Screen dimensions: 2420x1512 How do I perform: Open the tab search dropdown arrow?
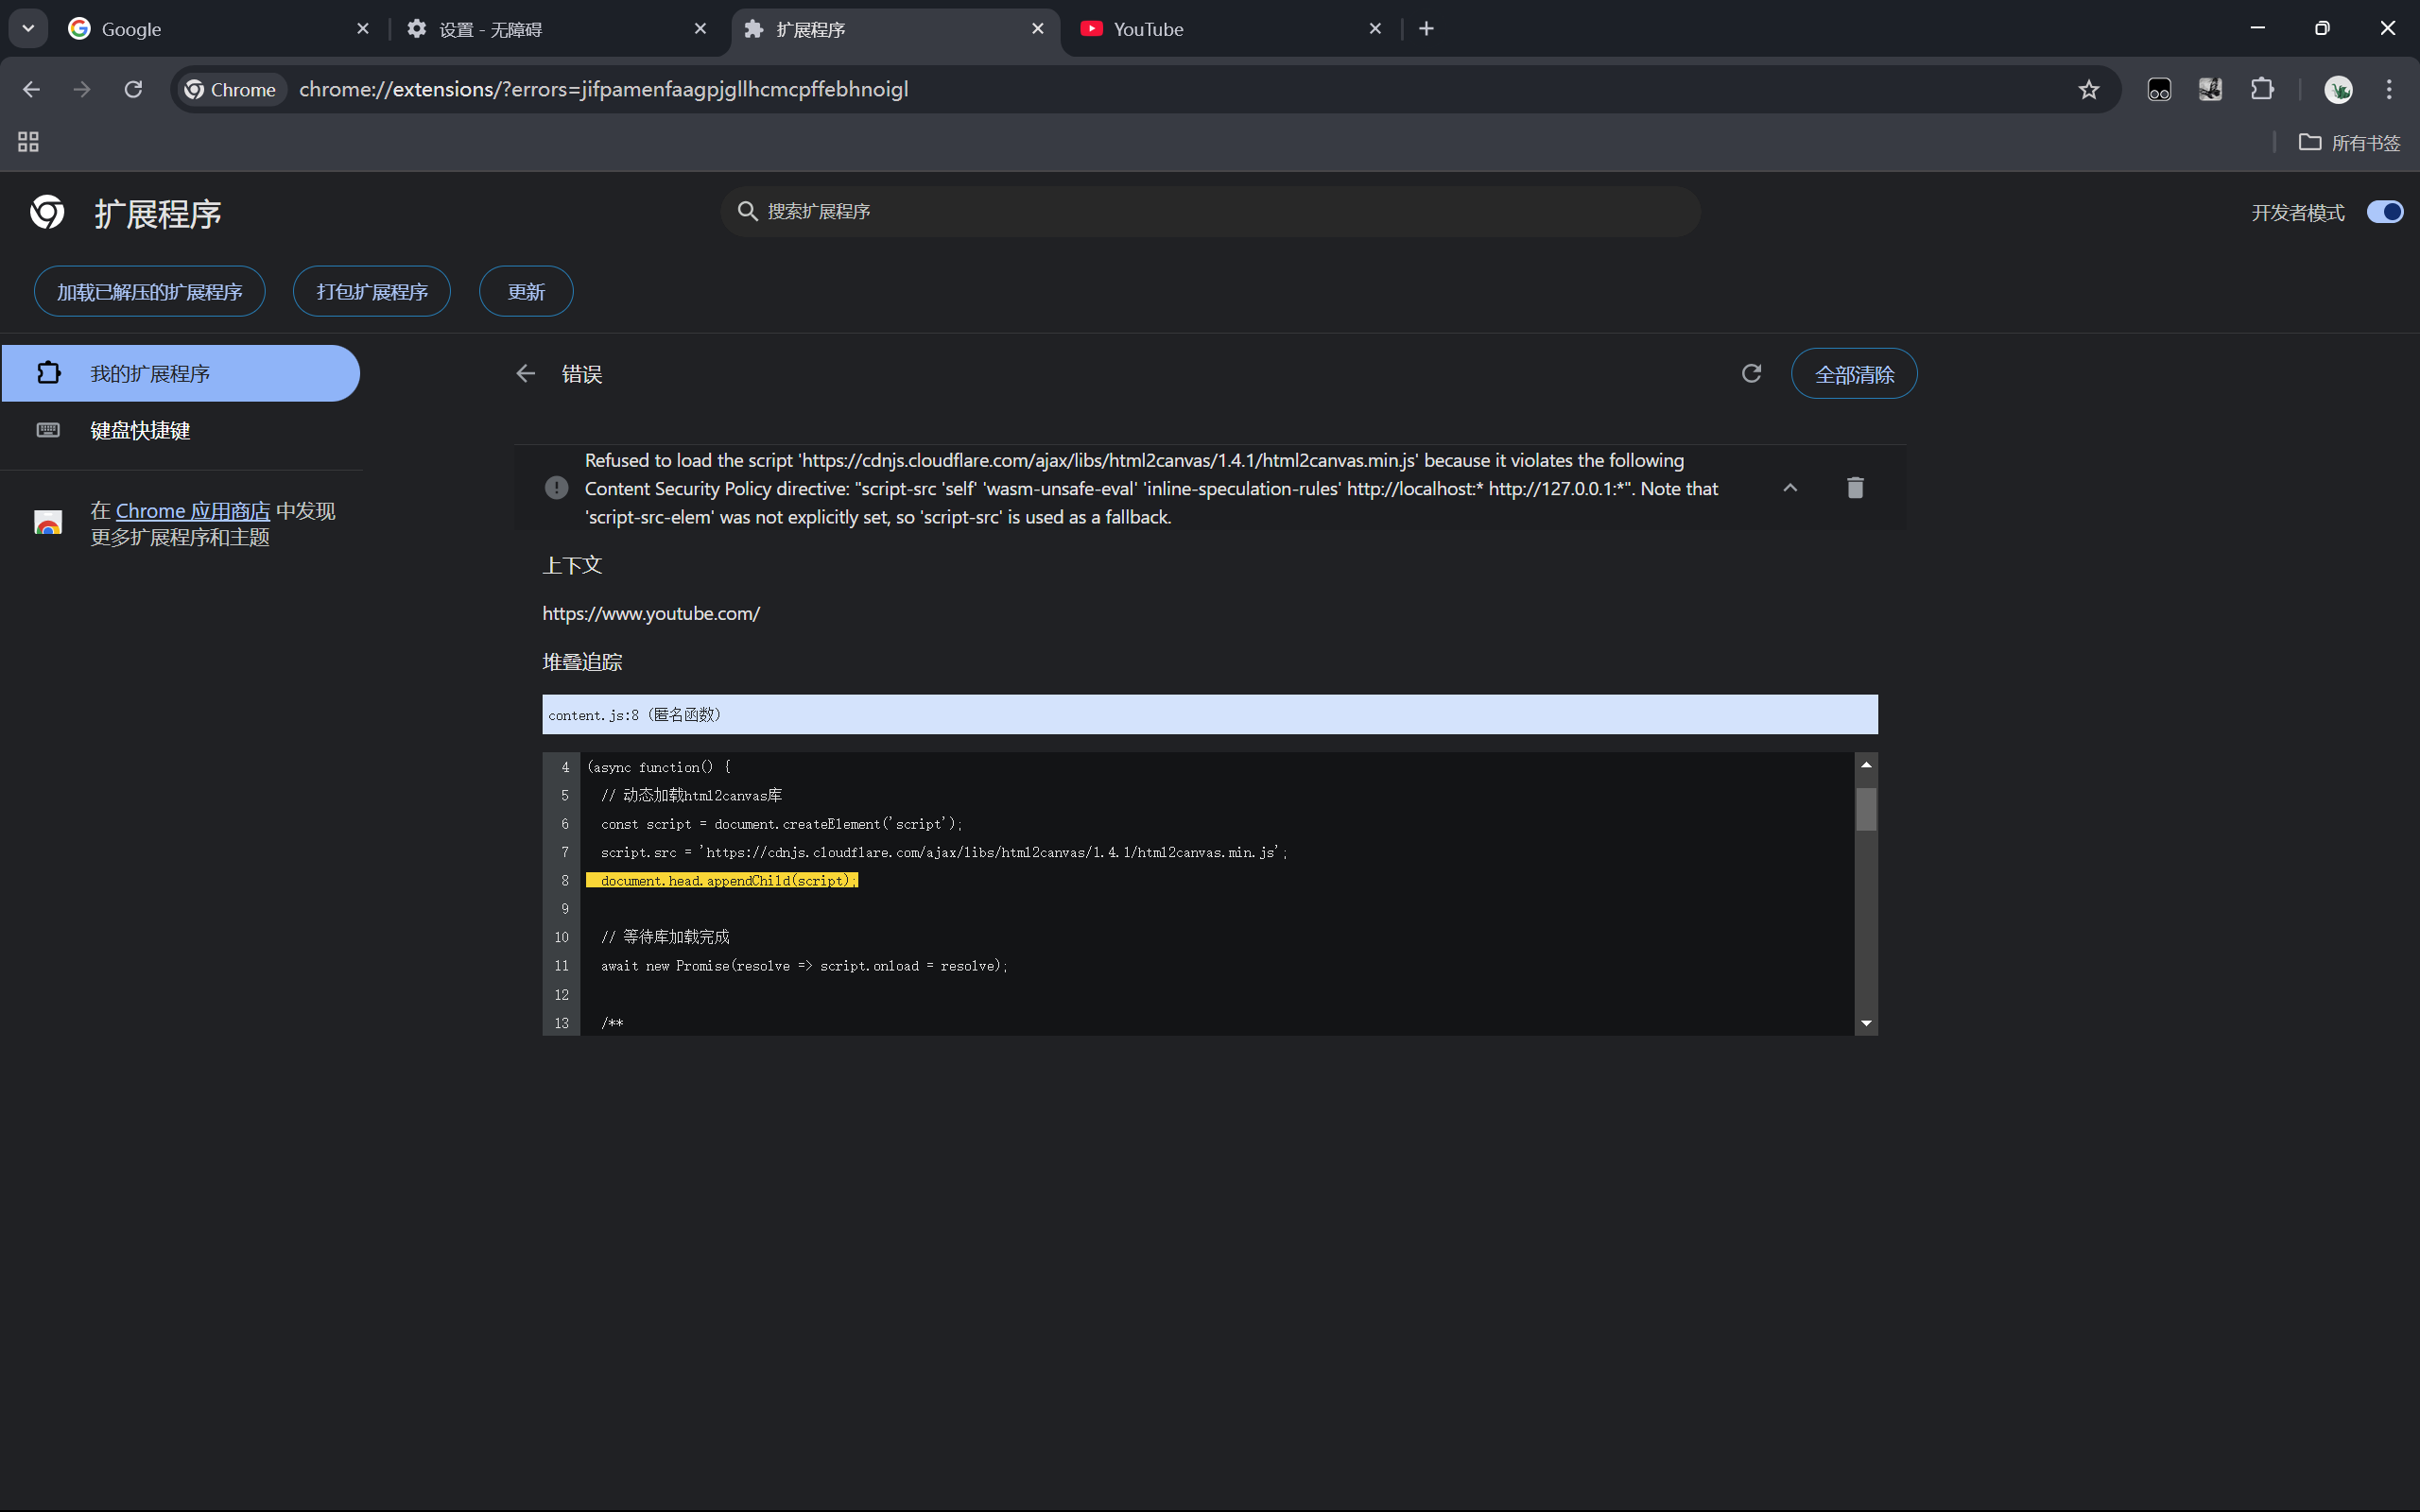[x=28, y=28]
